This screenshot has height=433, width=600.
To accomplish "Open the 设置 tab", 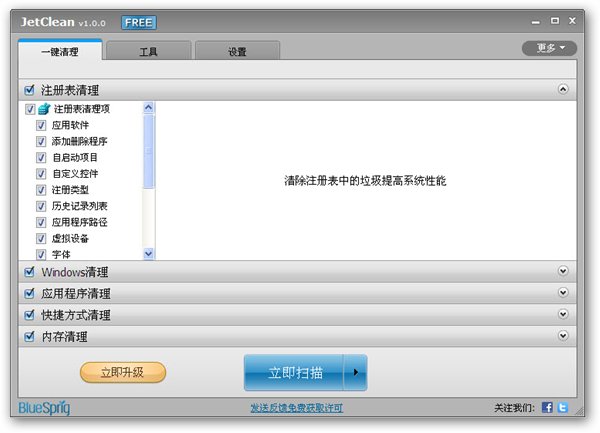I will tap(237, 51).
